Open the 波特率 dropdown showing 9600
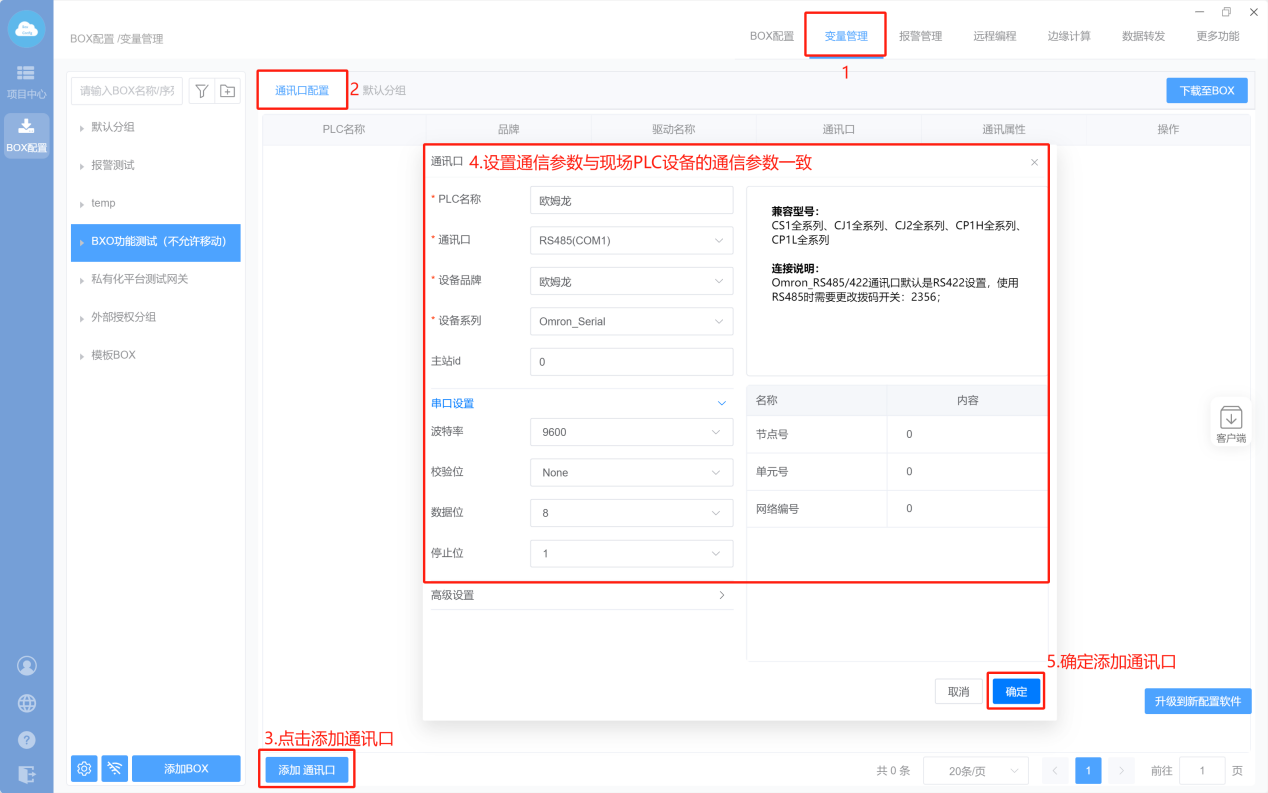1268x793 pixels. coord(631,432)
